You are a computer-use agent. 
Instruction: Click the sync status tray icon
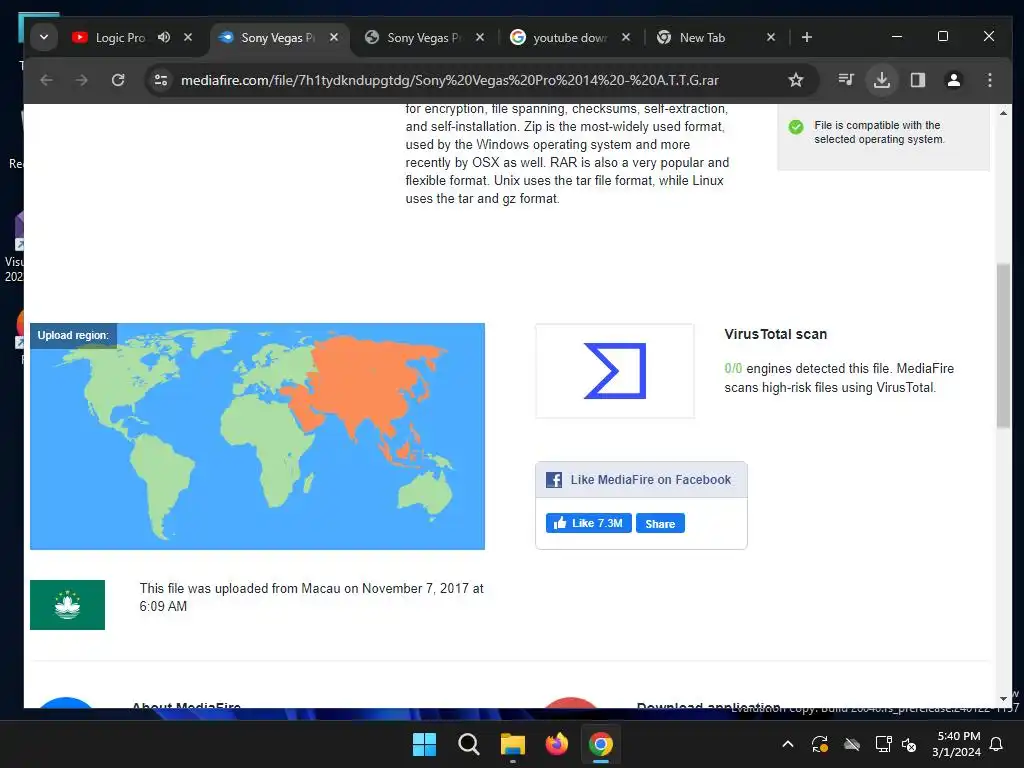820,744
